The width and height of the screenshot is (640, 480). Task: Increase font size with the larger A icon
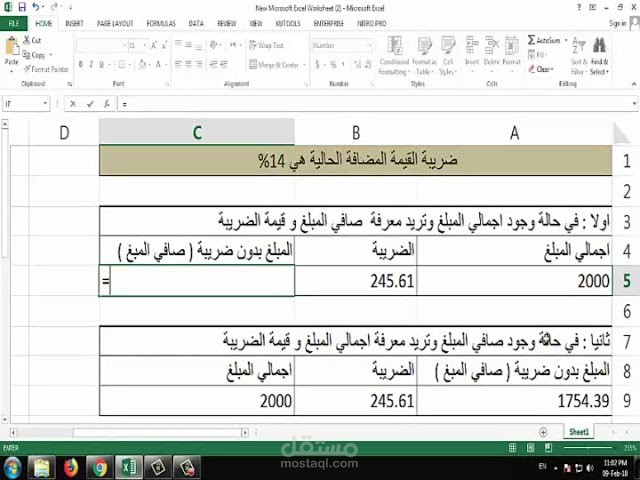click(154, 46)
